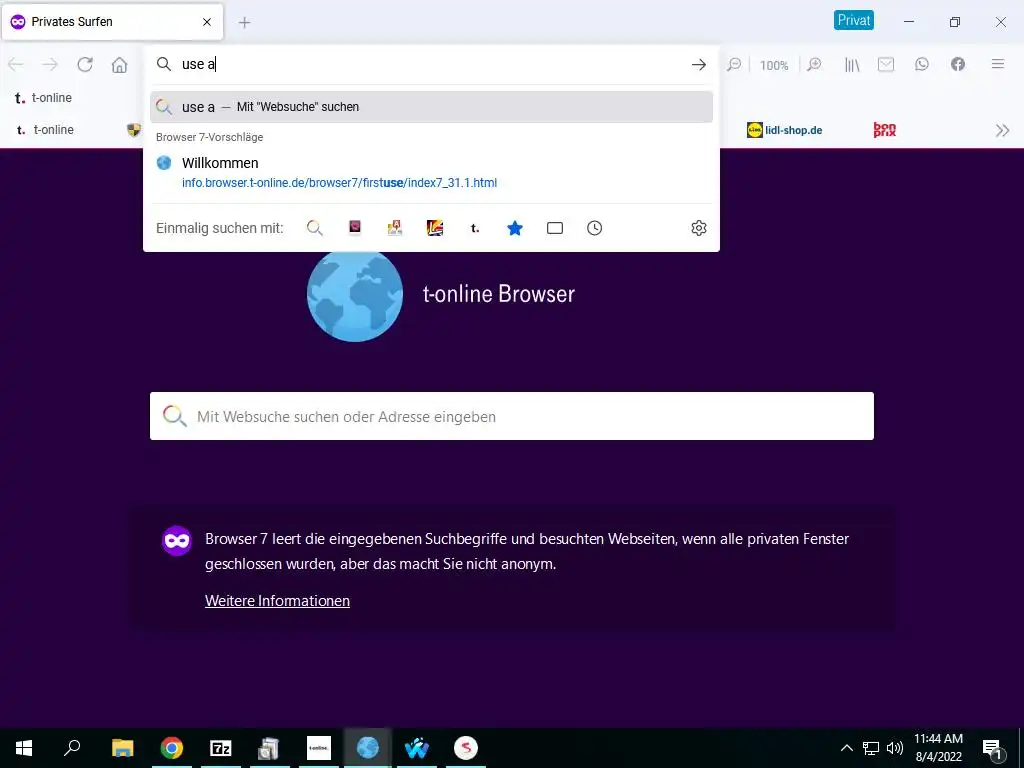1024x768 pixels.
Task: Open the hamburger application menu
Action: click(998, 64)
